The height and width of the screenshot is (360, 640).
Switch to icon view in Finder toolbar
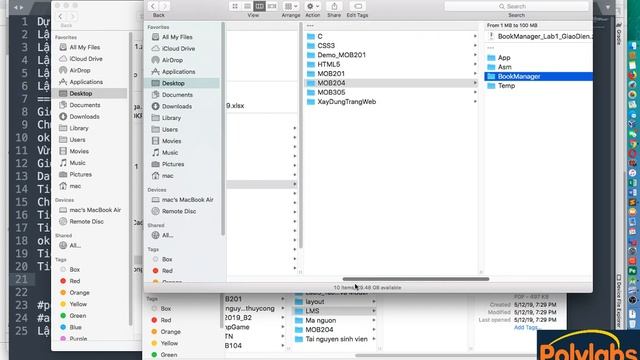235,6
